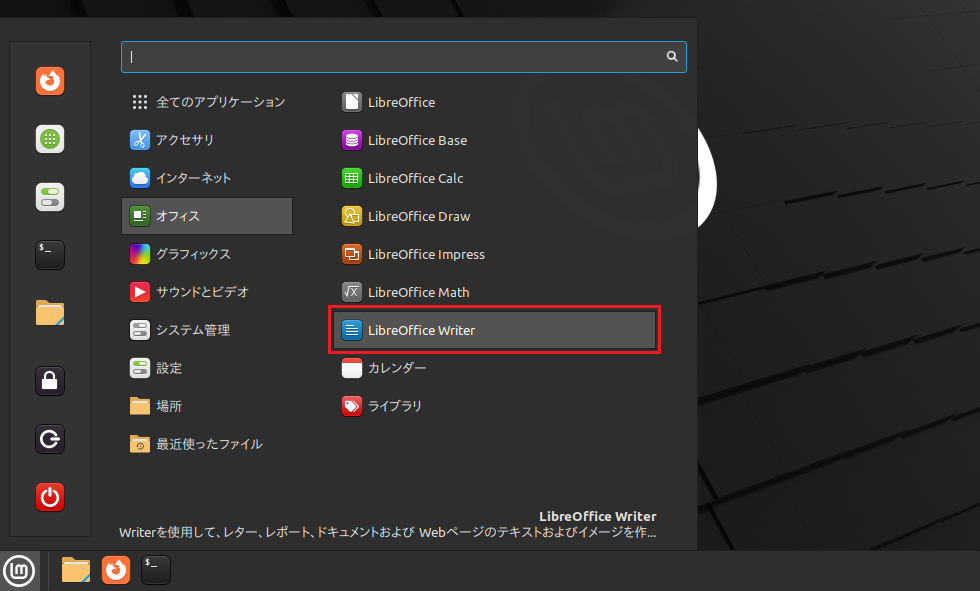Select システム管理 category
Image resolution: width=980 pixels, height=591 pixels.
[x=207, y=330]
